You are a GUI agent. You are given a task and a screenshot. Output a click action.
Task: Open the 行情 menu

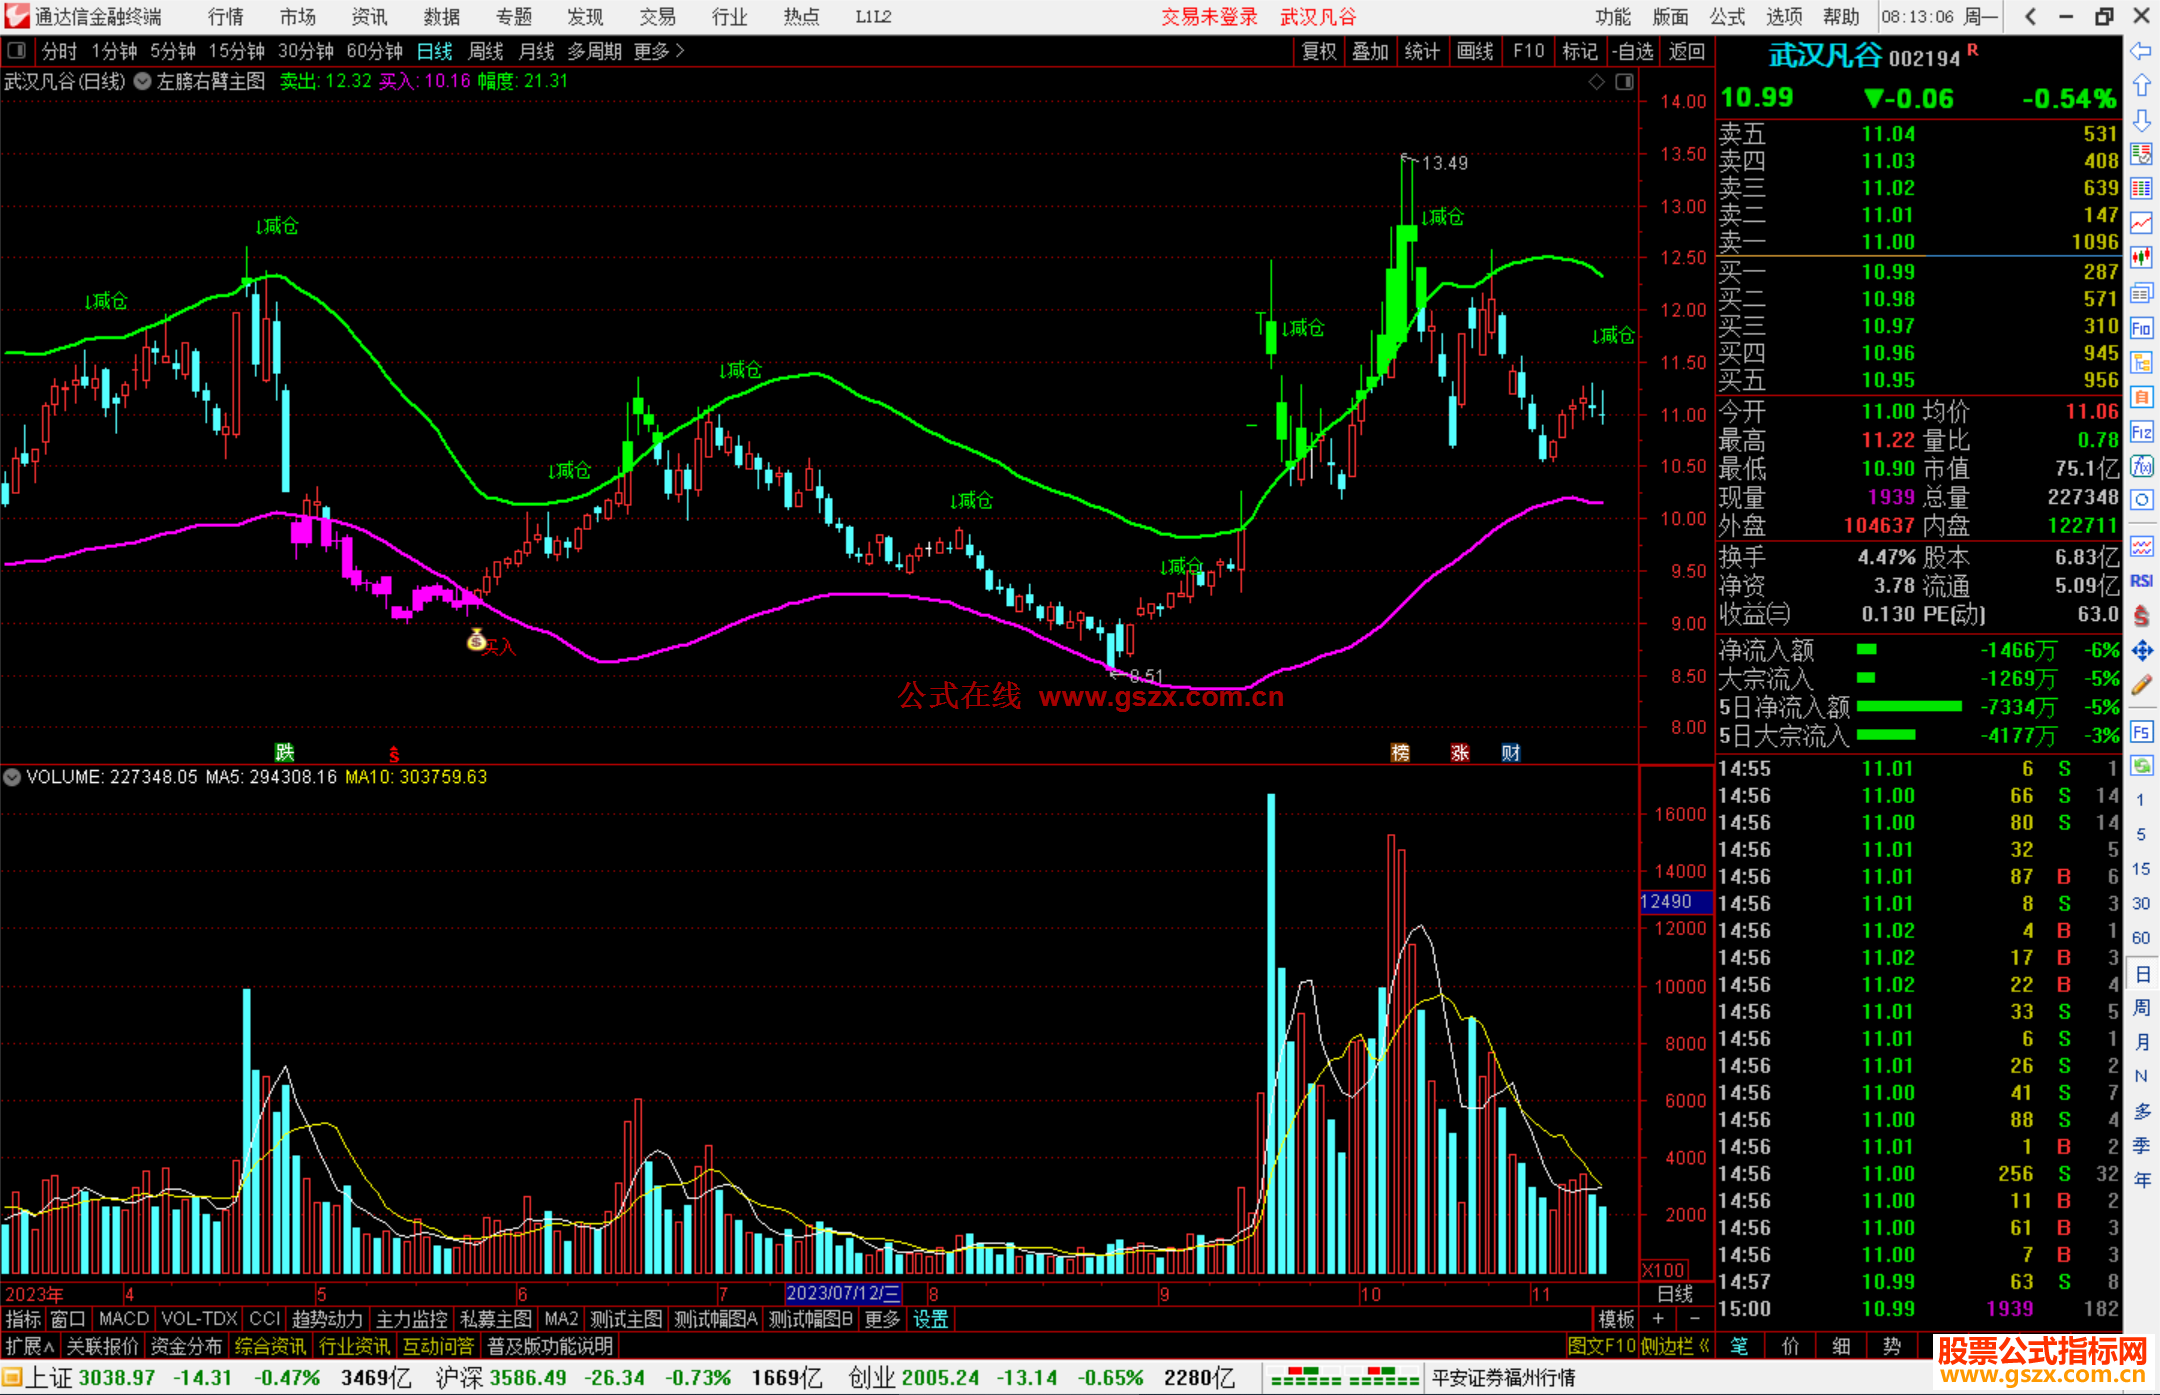point(226,16)
